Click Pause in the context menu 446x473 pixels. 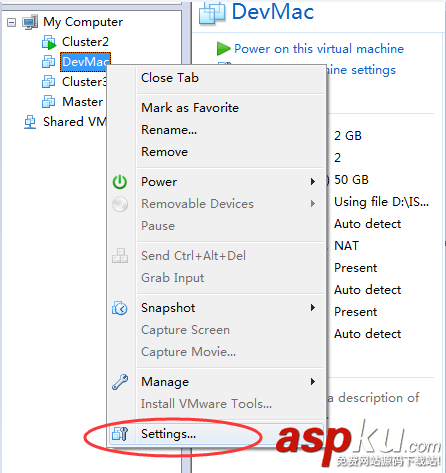point(158,226)
